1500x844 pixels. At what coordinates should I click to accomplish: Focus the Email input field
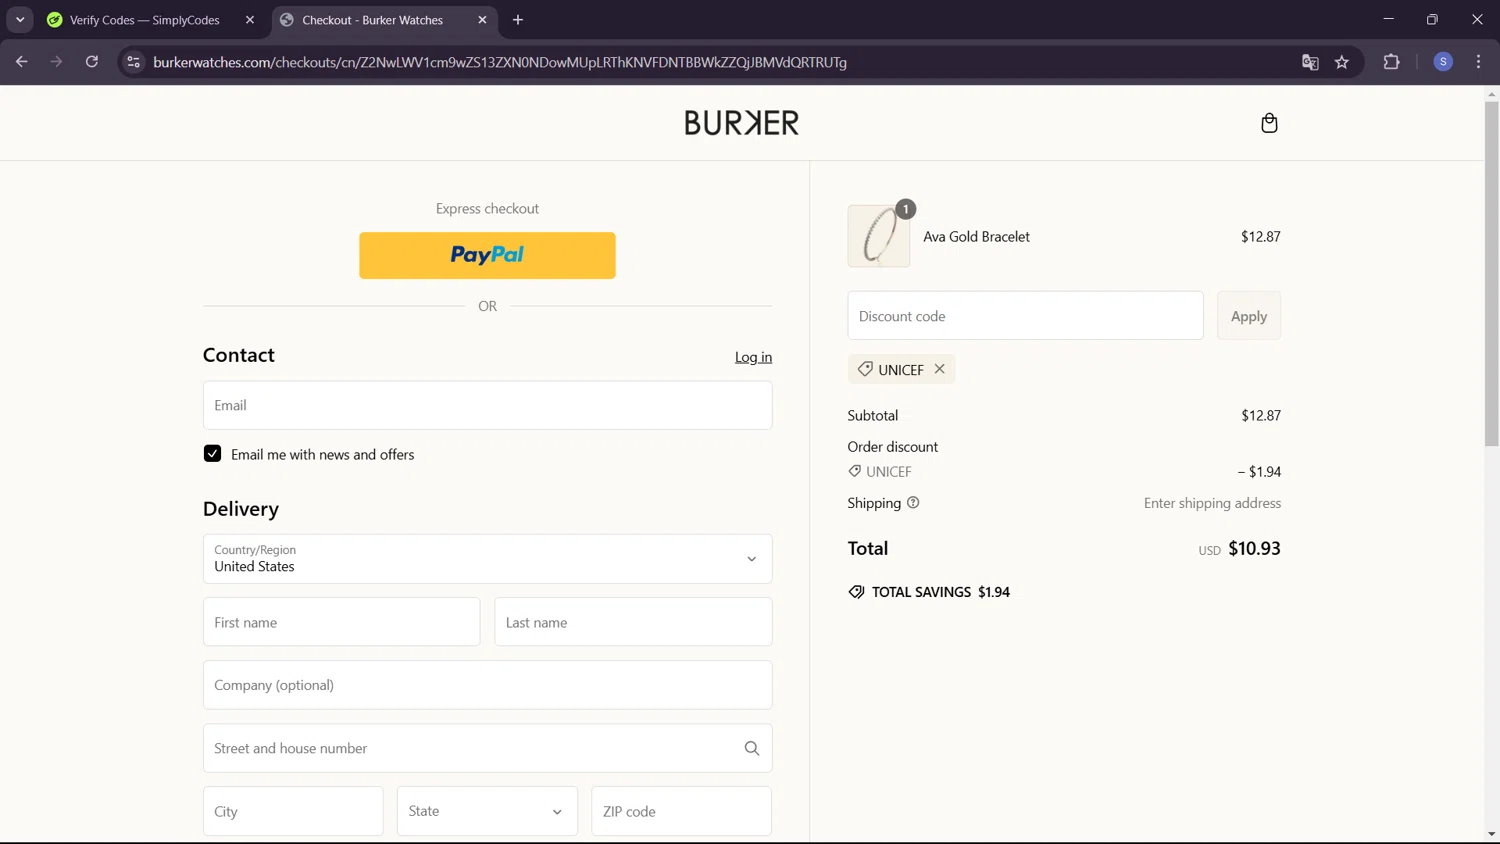click(487, 405)
